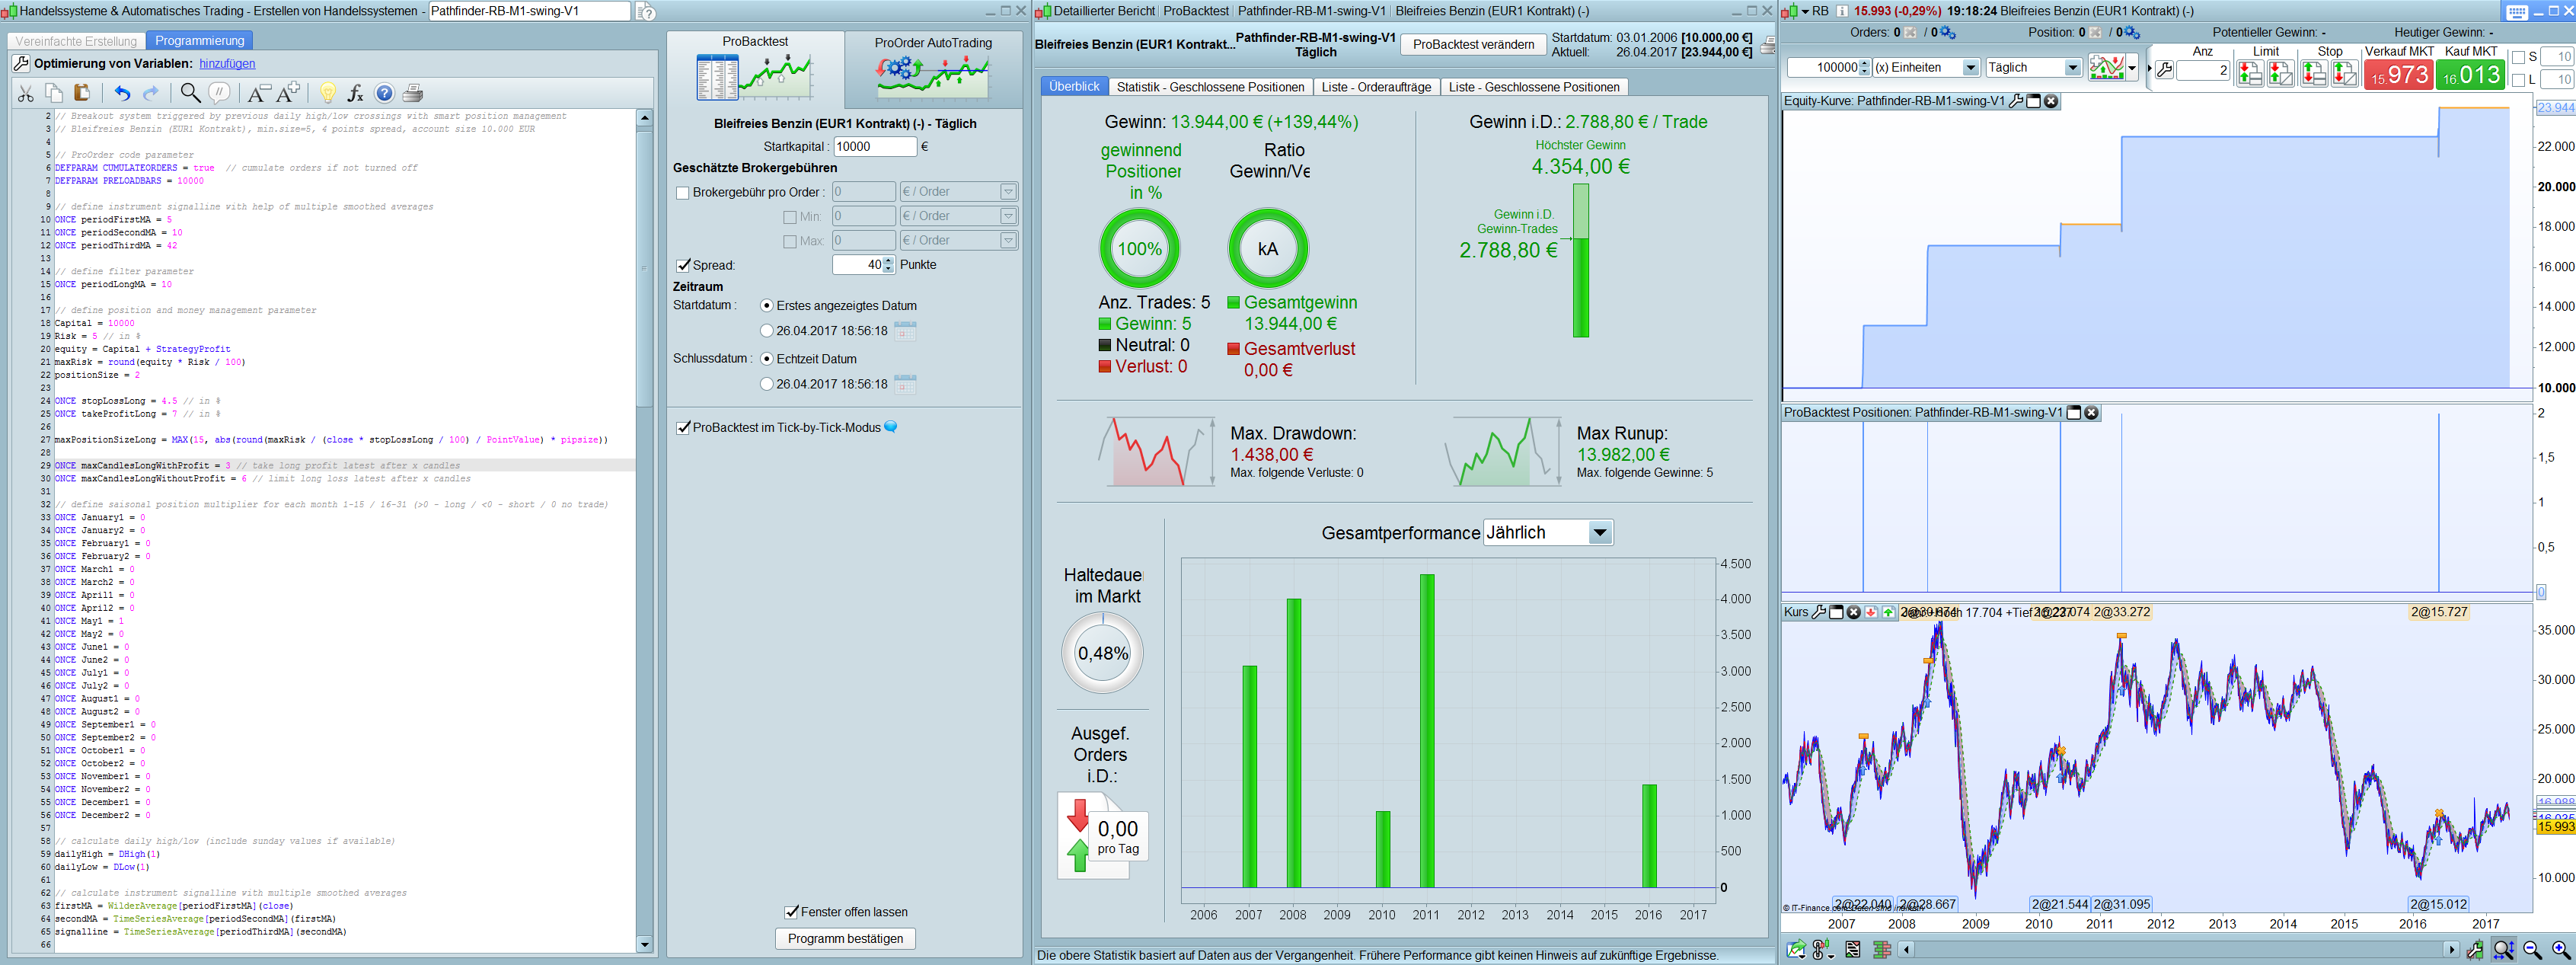
Task: Open the Jährlich performance period dropdown
Action: pyautogui.click(x=1599, y=533)
